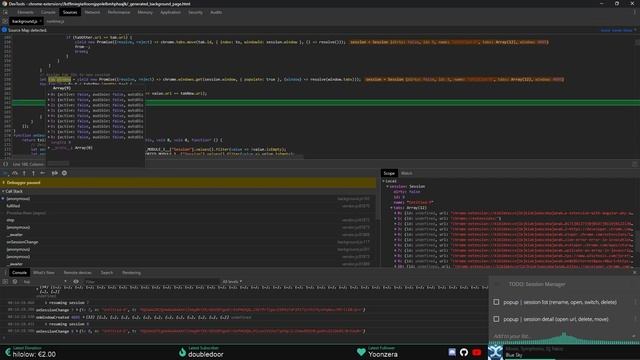Toggle the sources navigator pane icon
This screenshot has width=640, height=360.
4,21
